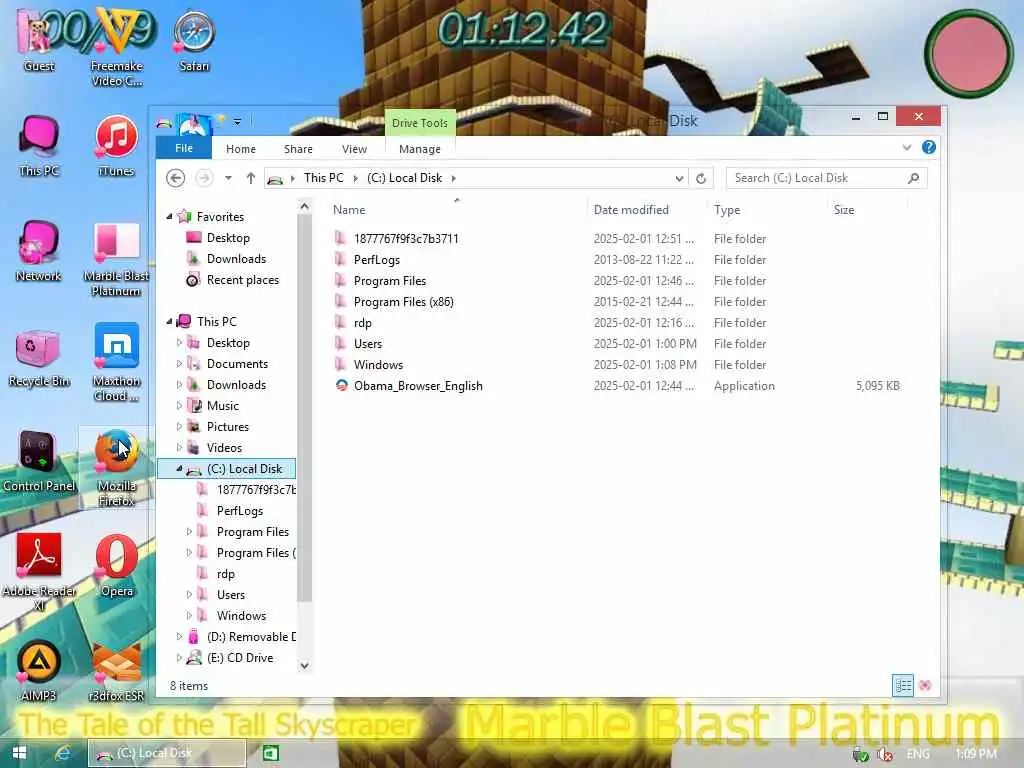The height and width of the screenshot is (768, 1024).
Task: Click the navigation pane scrollbar down arrow
Action: tap(304, 665)
